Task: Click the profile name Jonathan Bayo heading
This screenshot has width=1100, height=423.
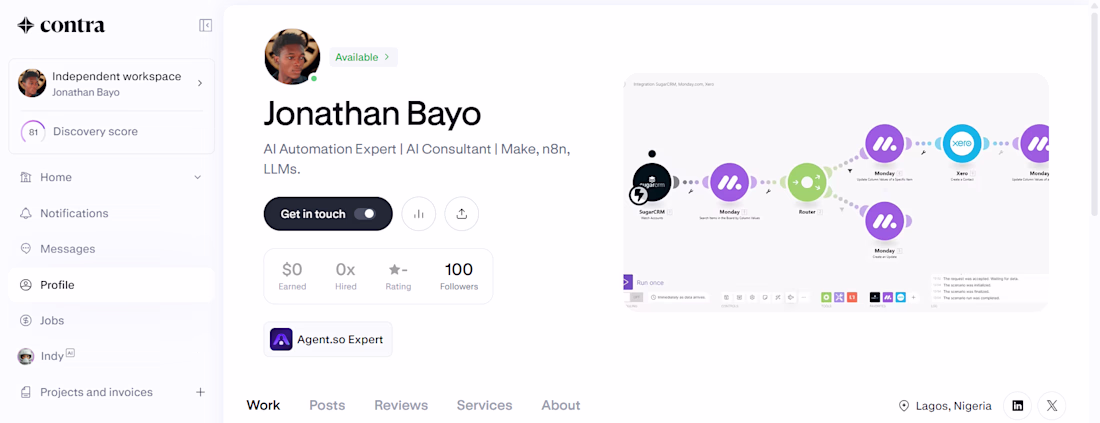Action: [x=372, y=113]
